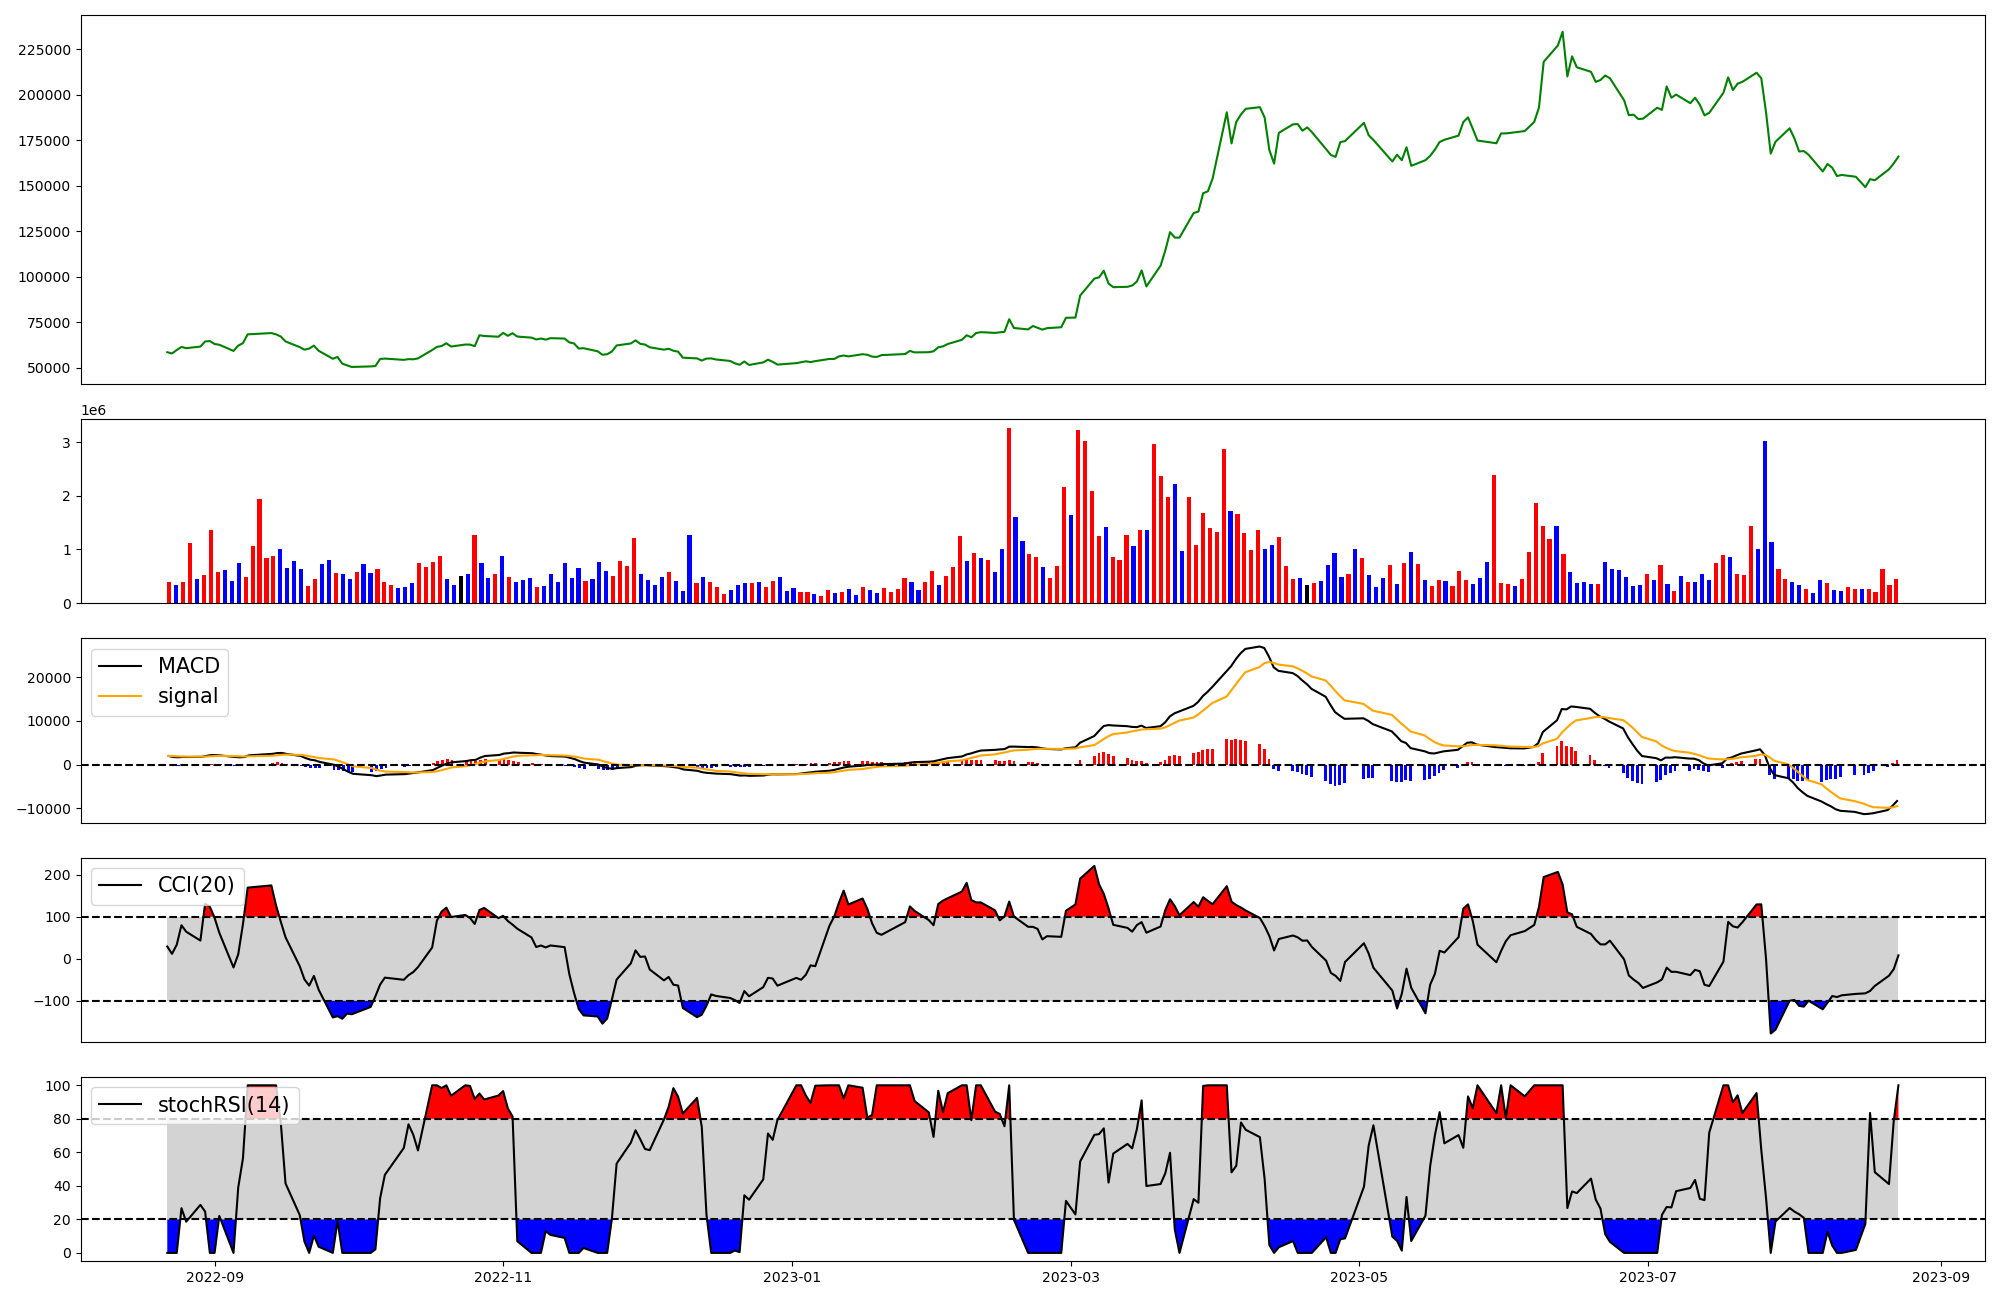Click the -10000 MACD axis label
The height and width of the screenshot is (1300, 2000).
click(44, 809)
